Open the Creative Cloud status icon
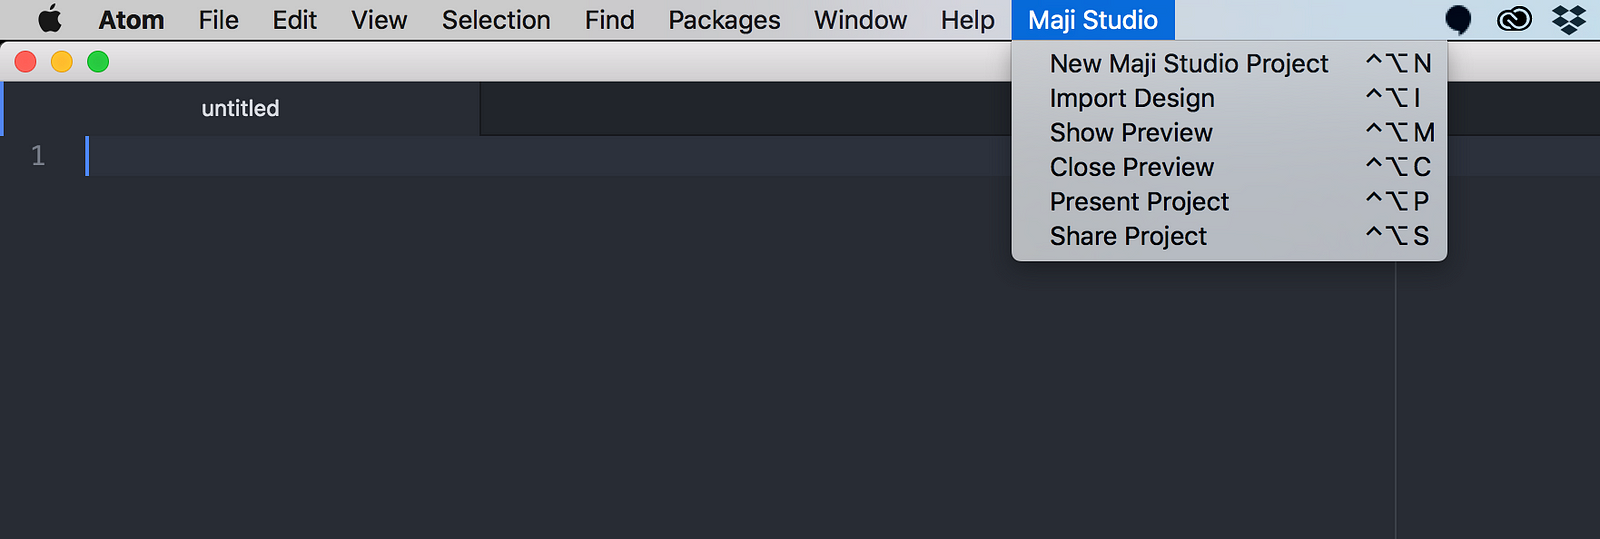The height and width of the screenshot is (539, 1600). pos(1514,19)
